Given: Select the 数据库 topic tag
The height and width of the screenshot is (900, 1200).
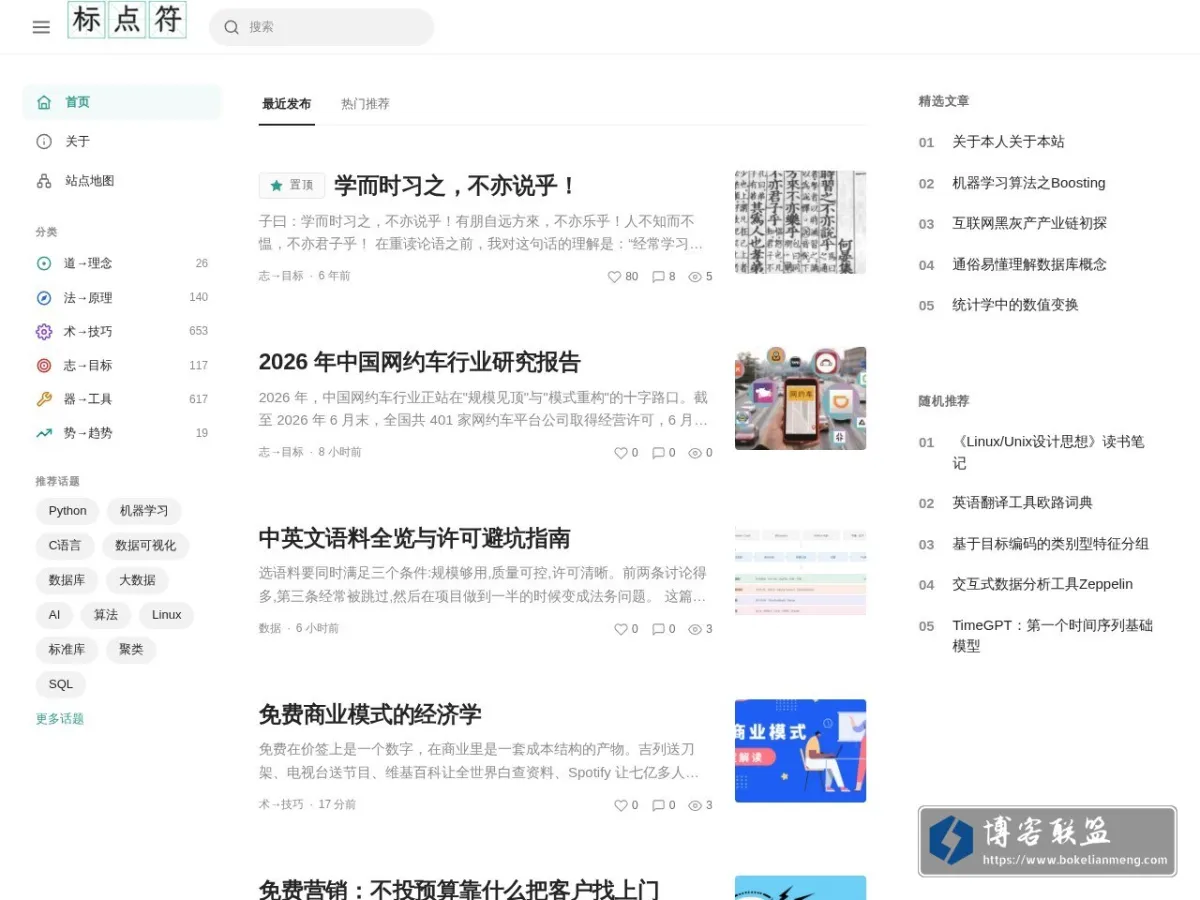Looking at the screenshot, I should (x=67, y=580).
